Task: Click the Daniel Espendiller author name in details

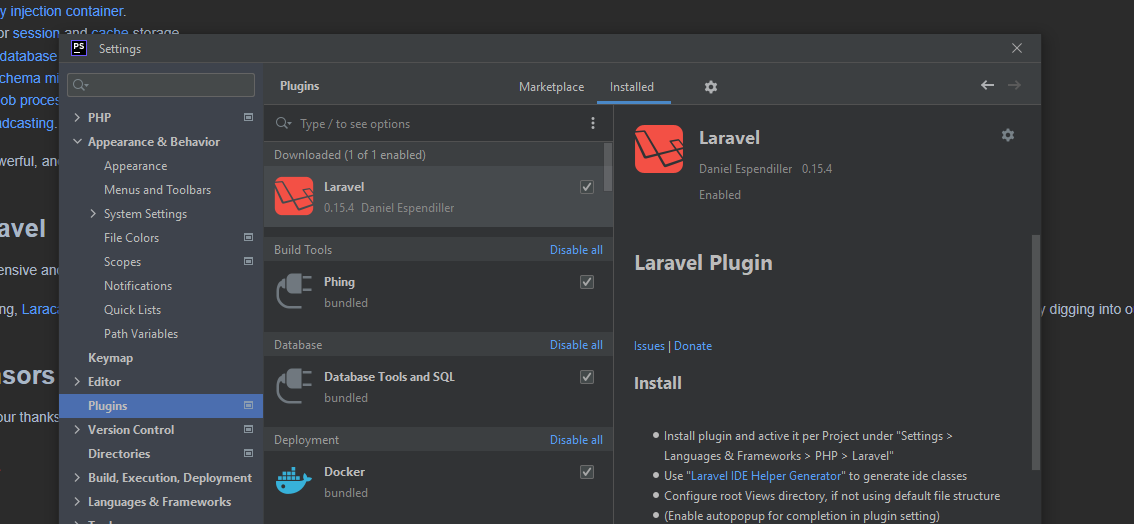Action: (x=746, y=168)
